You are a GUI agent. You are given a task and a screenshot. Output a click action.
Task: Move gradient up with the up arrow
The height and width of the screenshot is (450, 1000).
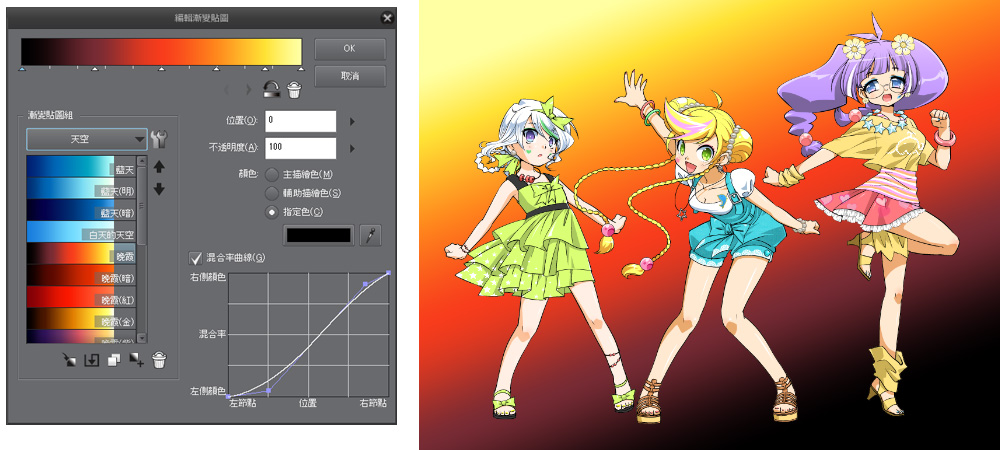point(158,166)
